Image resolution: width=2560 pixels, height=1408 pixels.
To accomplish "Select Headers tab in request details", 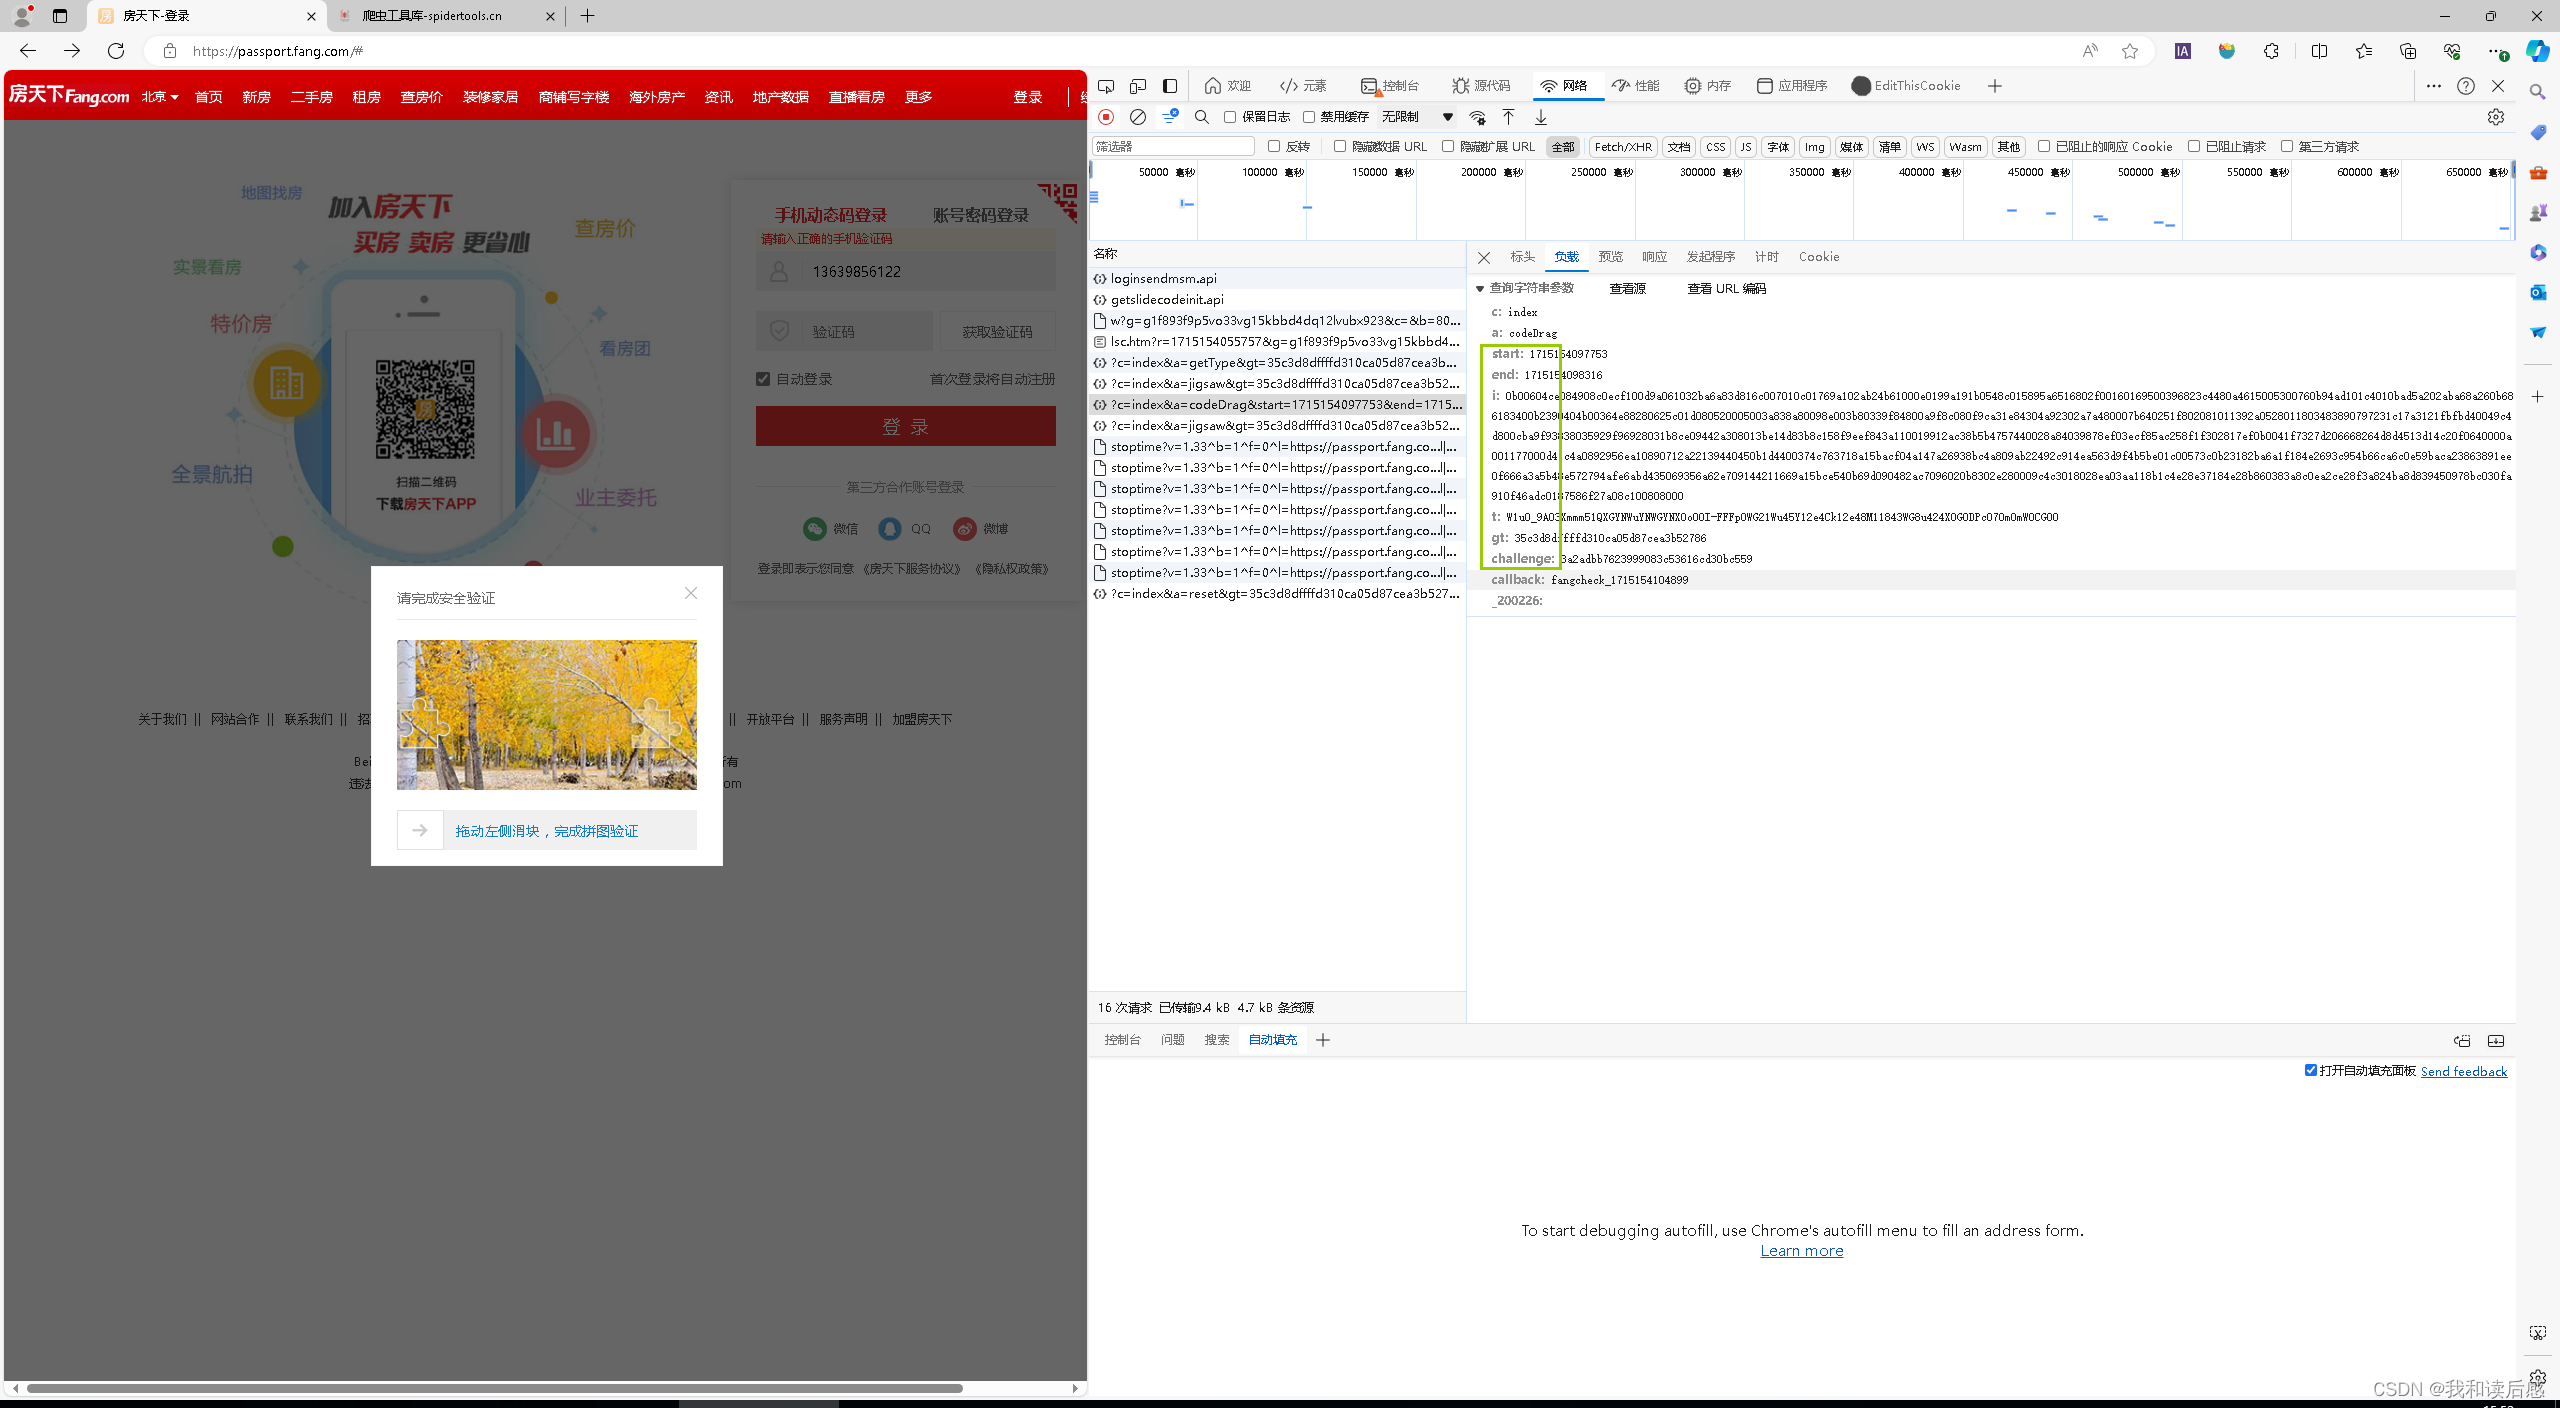I will pyautogui.click(x=1522, y=257).
